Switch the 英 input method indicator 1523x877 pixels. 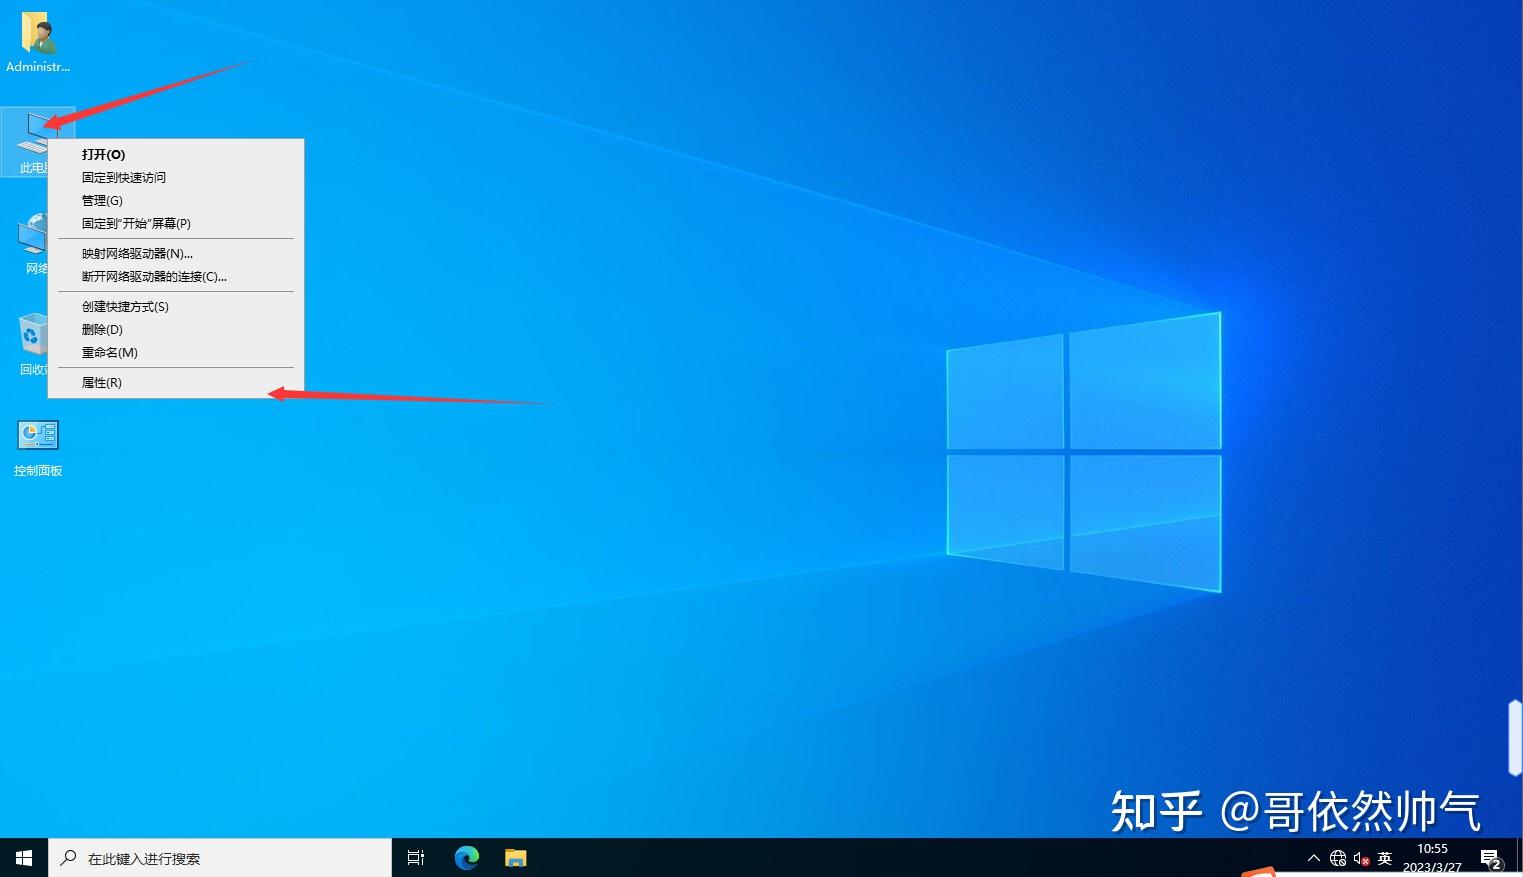[x=1385, y=858]
